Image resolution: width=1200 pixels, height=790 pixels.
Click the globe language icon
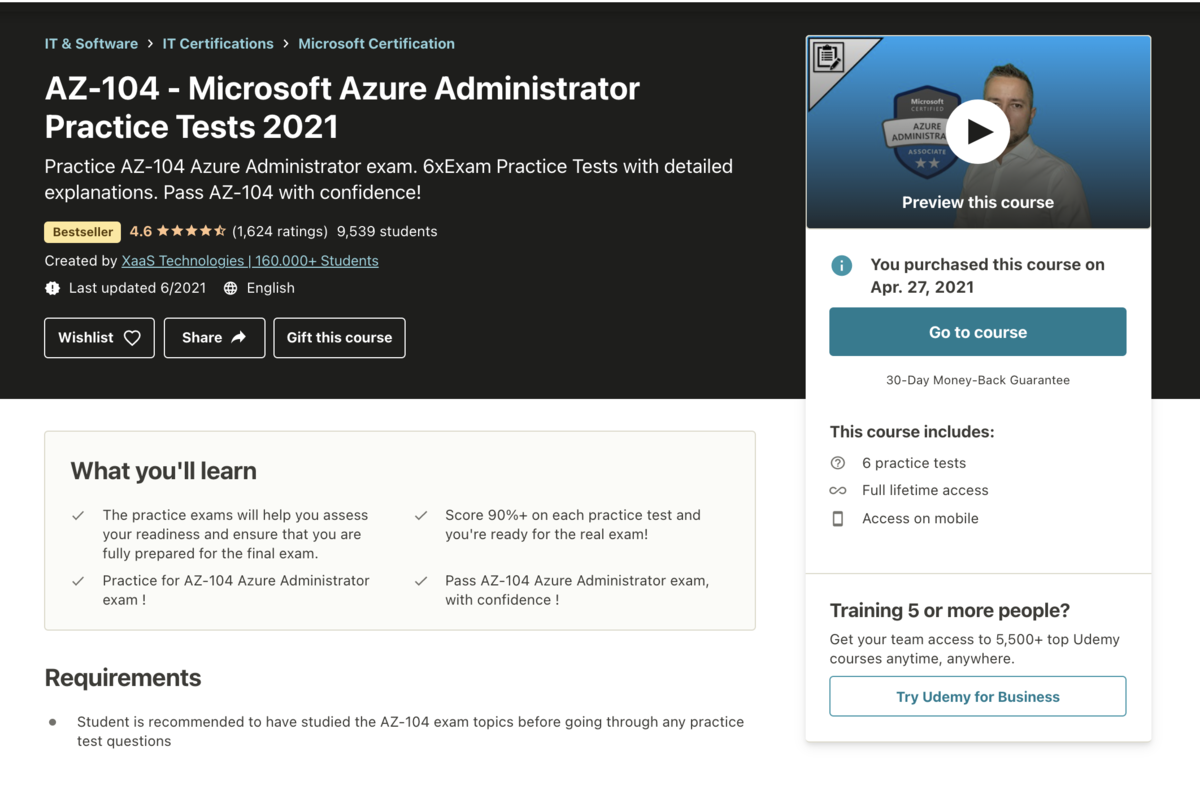tap(231, 288)
